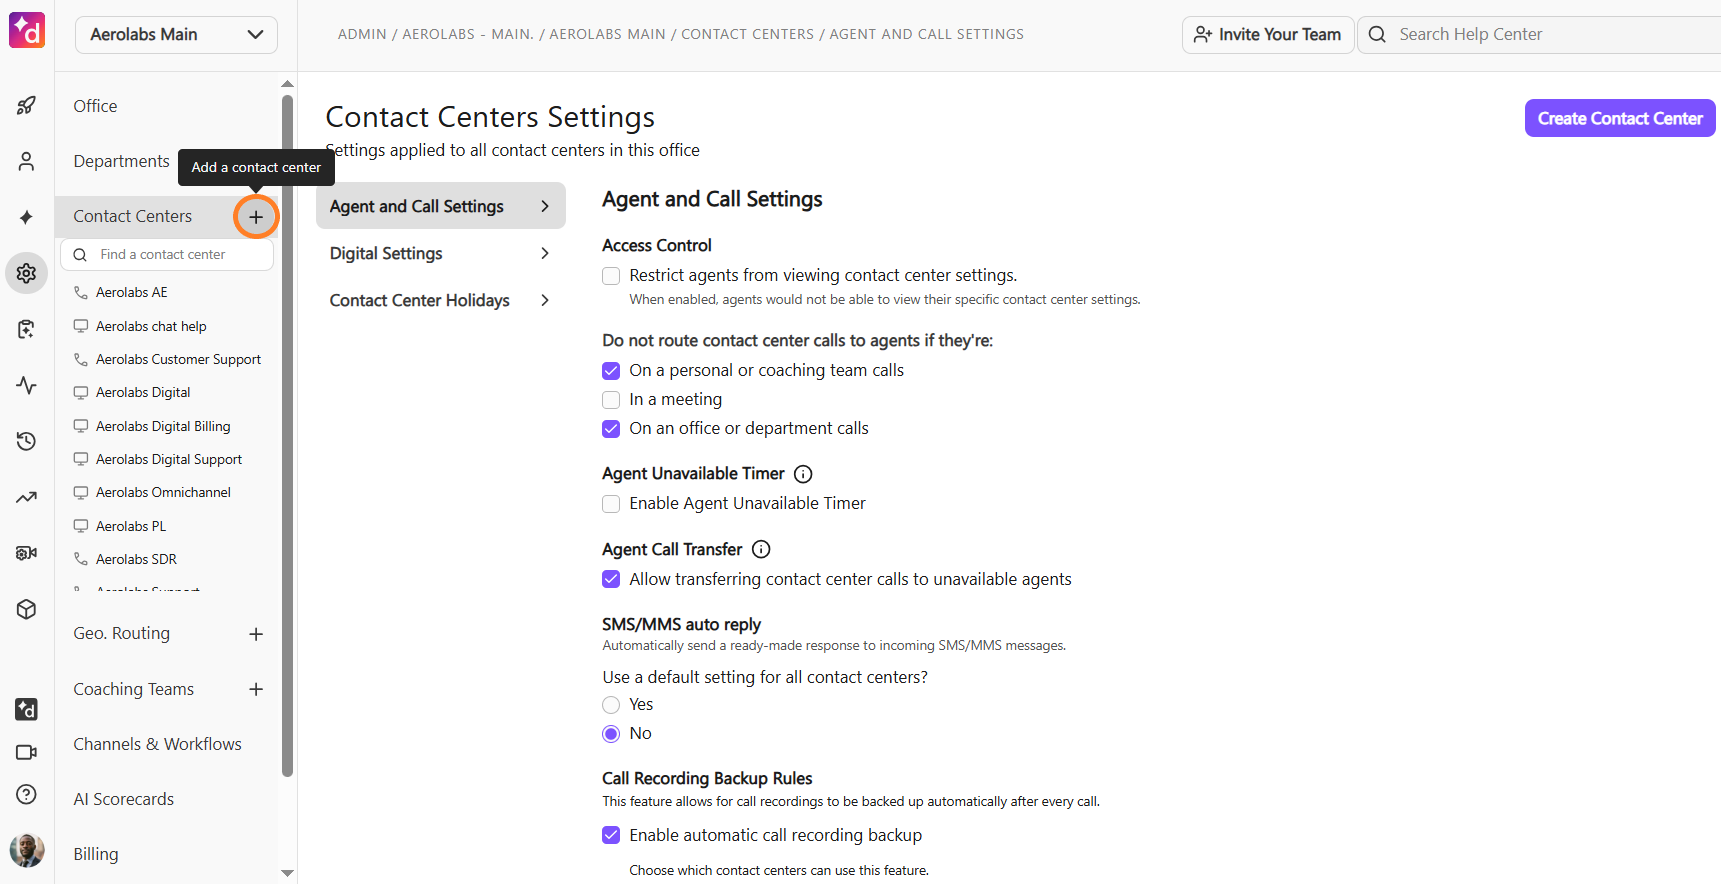Click ADMIN in the breadcrumb
This screenshot has width=1721, height=884.
point(362,34)
